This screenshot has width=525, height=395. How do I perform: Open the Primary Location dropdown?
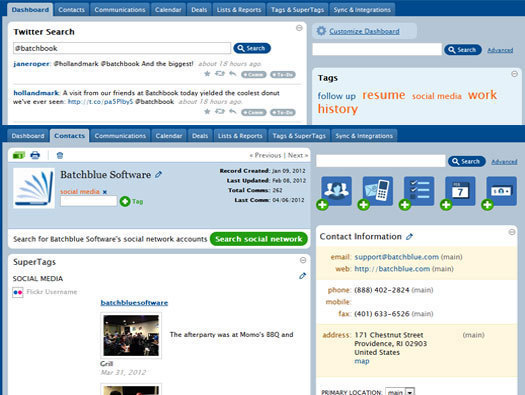(x=410, y=392)
